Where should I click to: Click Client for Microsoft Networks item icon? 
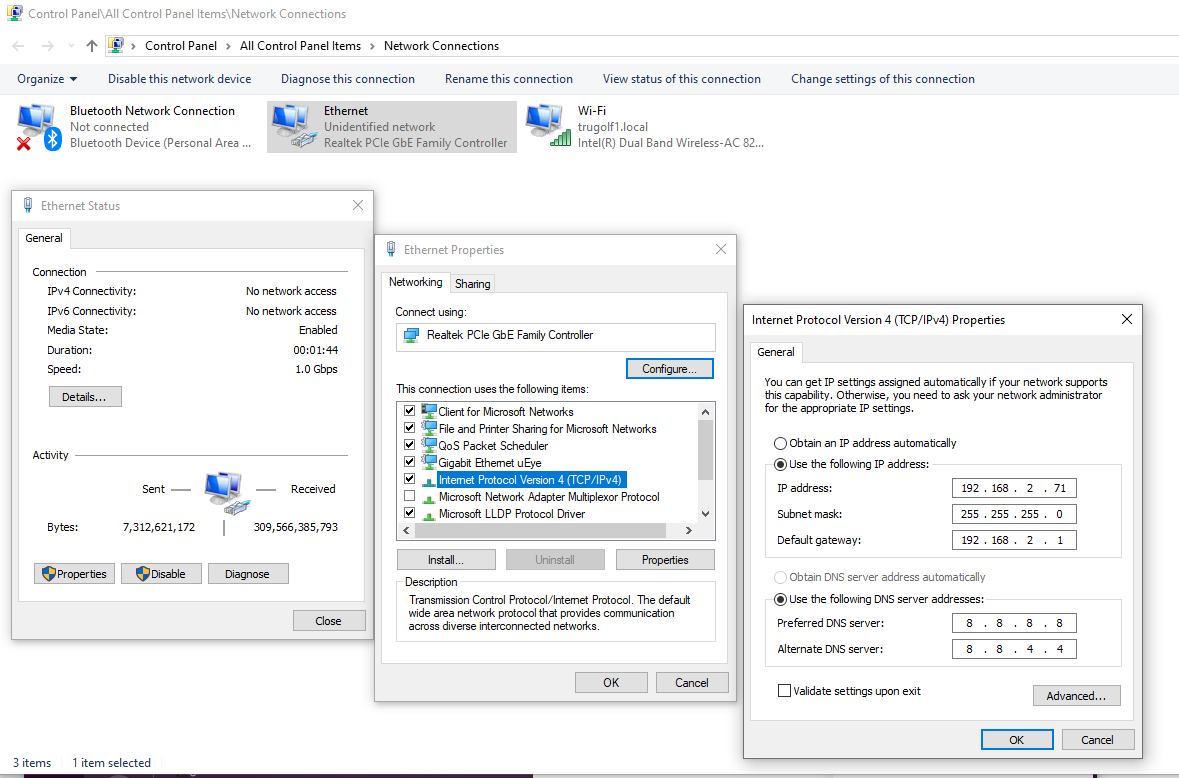click(429, 411)
